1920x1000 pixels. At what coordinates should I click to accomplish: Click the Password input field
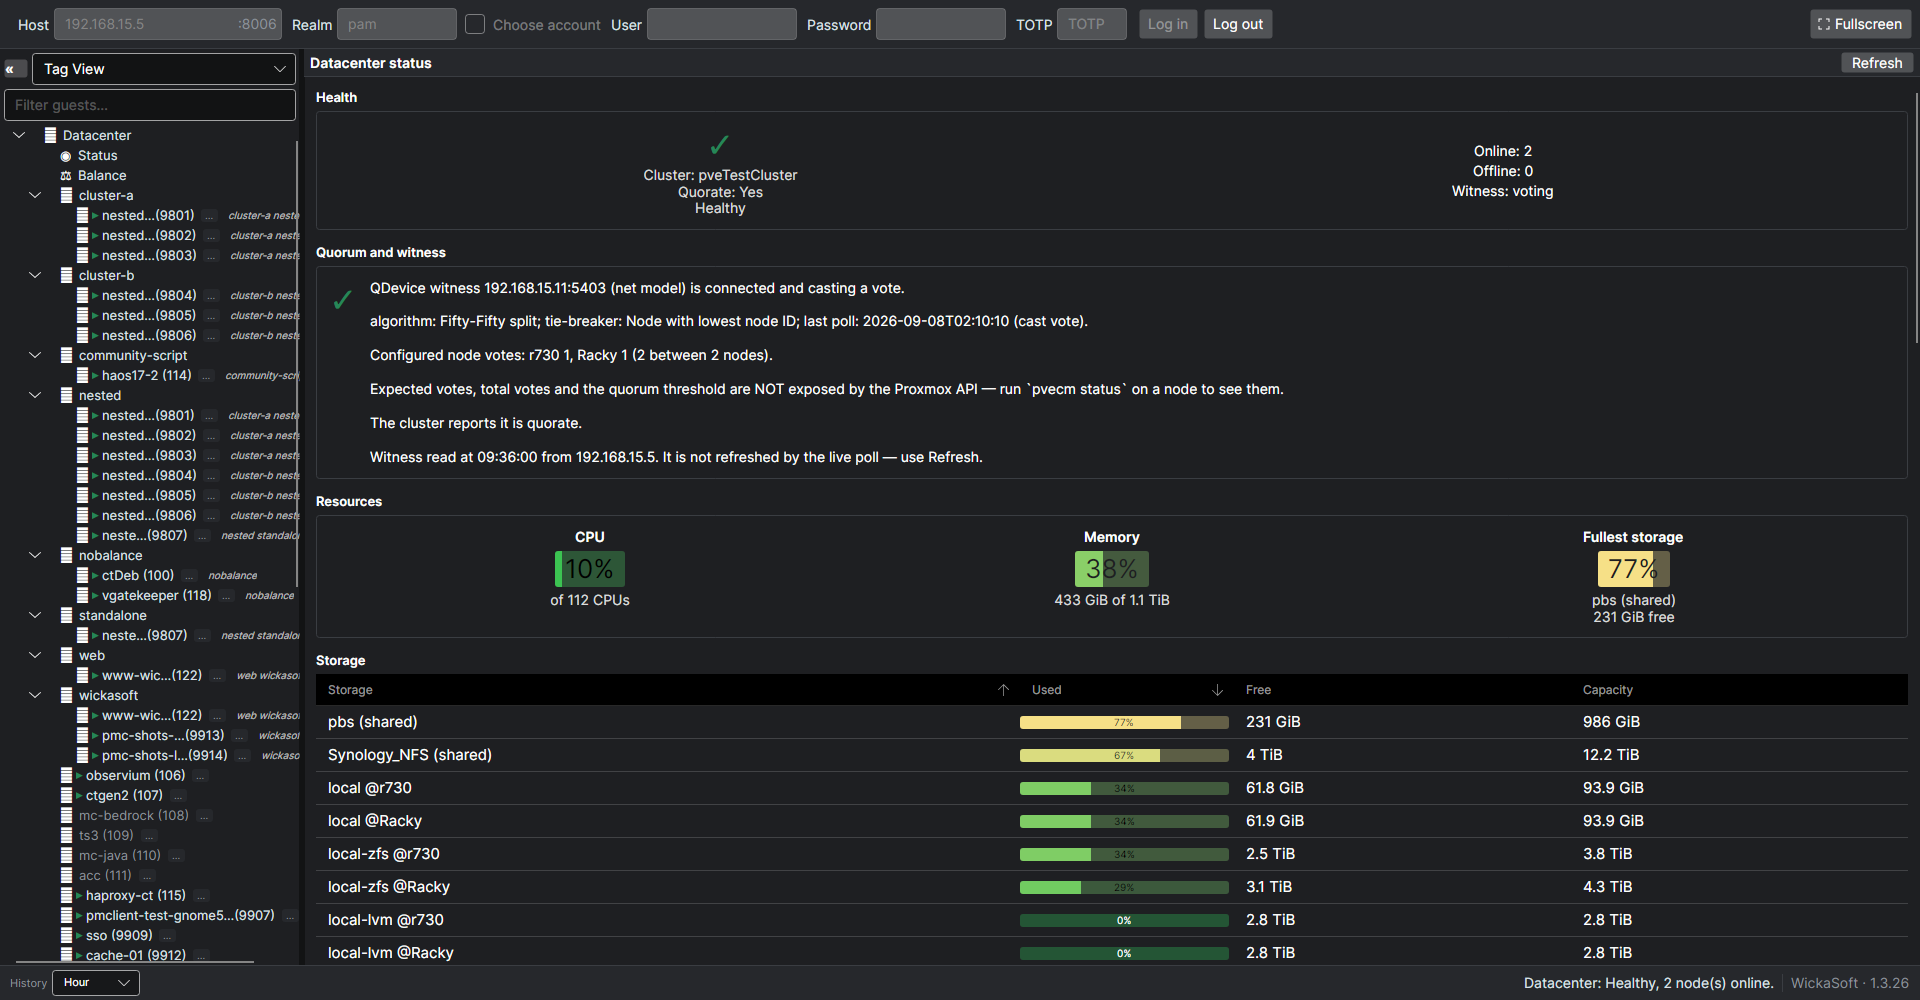[x=941, y=24]
